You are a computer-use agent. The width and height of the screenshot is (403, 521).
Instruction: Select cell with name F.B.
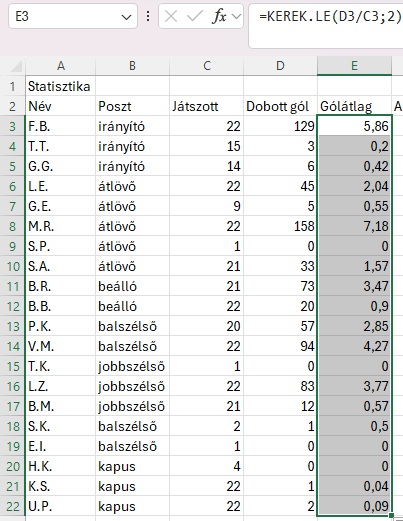pos(61,126)
